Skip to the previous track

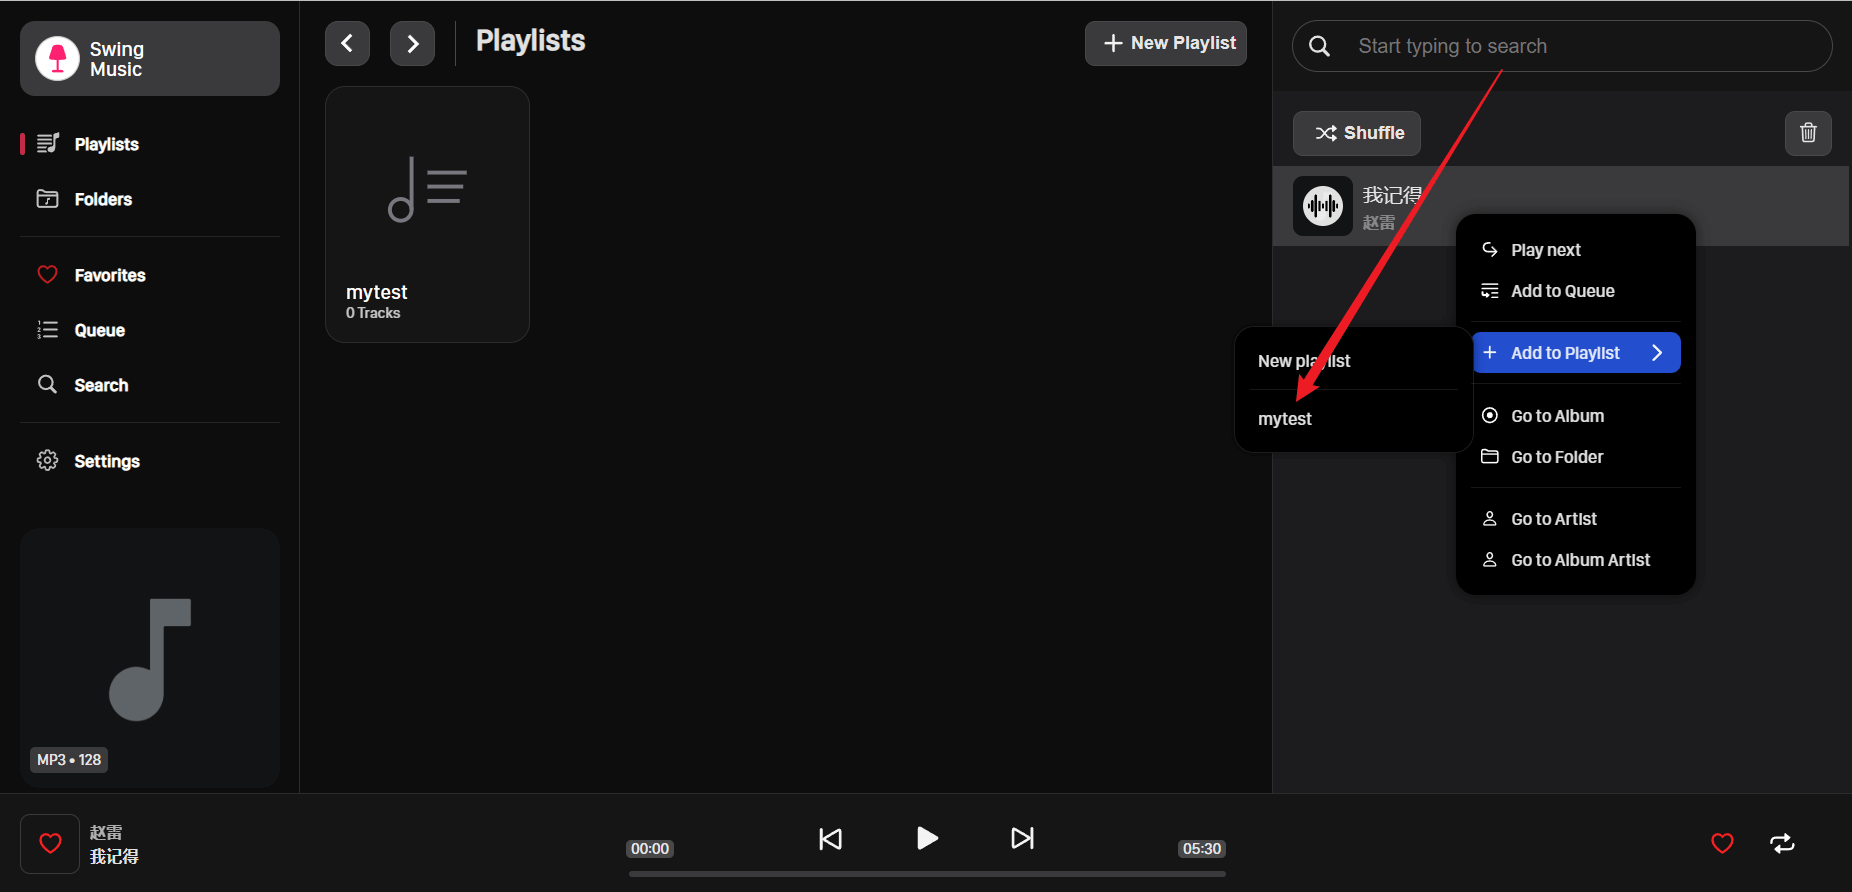coord(830,838)
